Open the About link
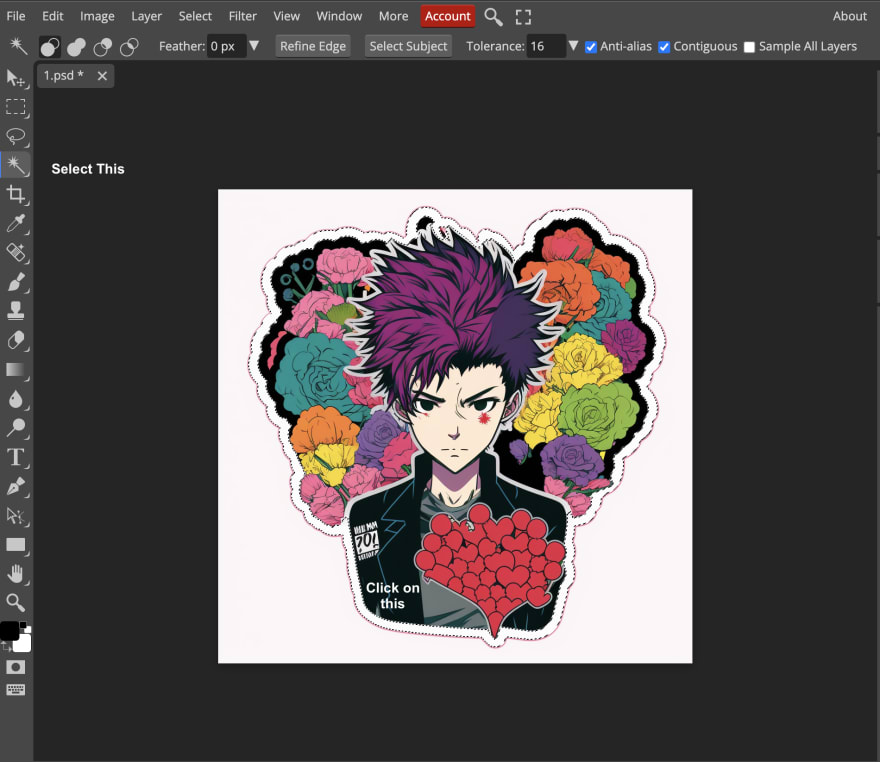The height and width of the screenshot is (762, 880). tap(850, 16)
